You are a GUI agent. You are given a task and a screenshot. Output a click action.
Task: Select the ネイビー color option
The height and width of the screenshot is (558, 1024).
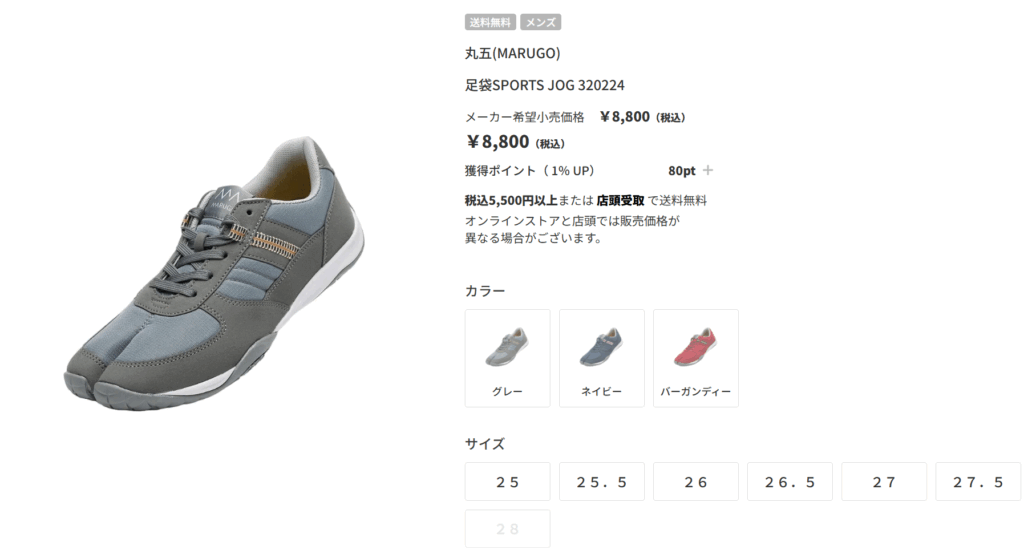pyautogui.click(x=601, y=359)
